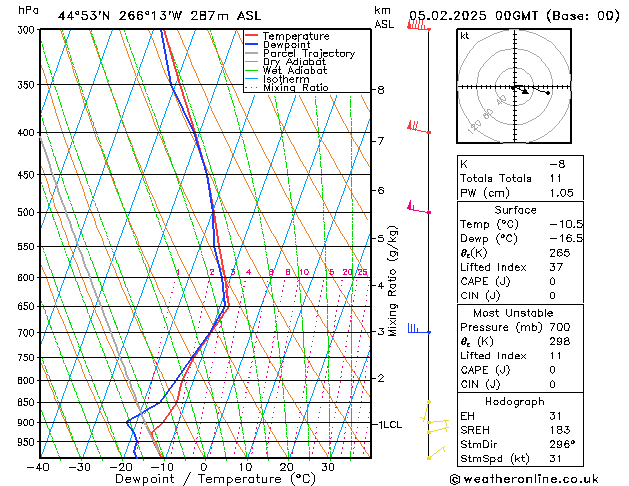Click the 8 km altitude label

(x=381, y=90)
